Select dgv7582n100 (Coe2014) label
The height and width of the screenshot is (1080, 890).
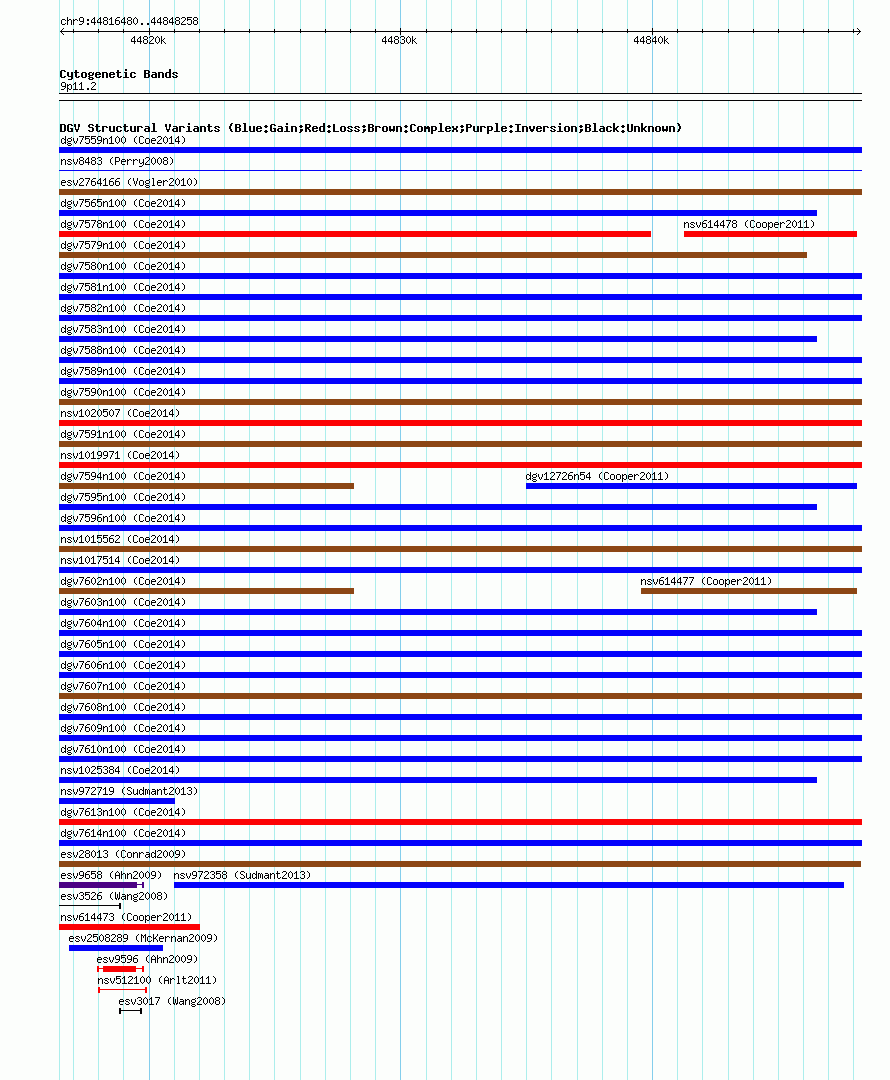click(123, 309)
